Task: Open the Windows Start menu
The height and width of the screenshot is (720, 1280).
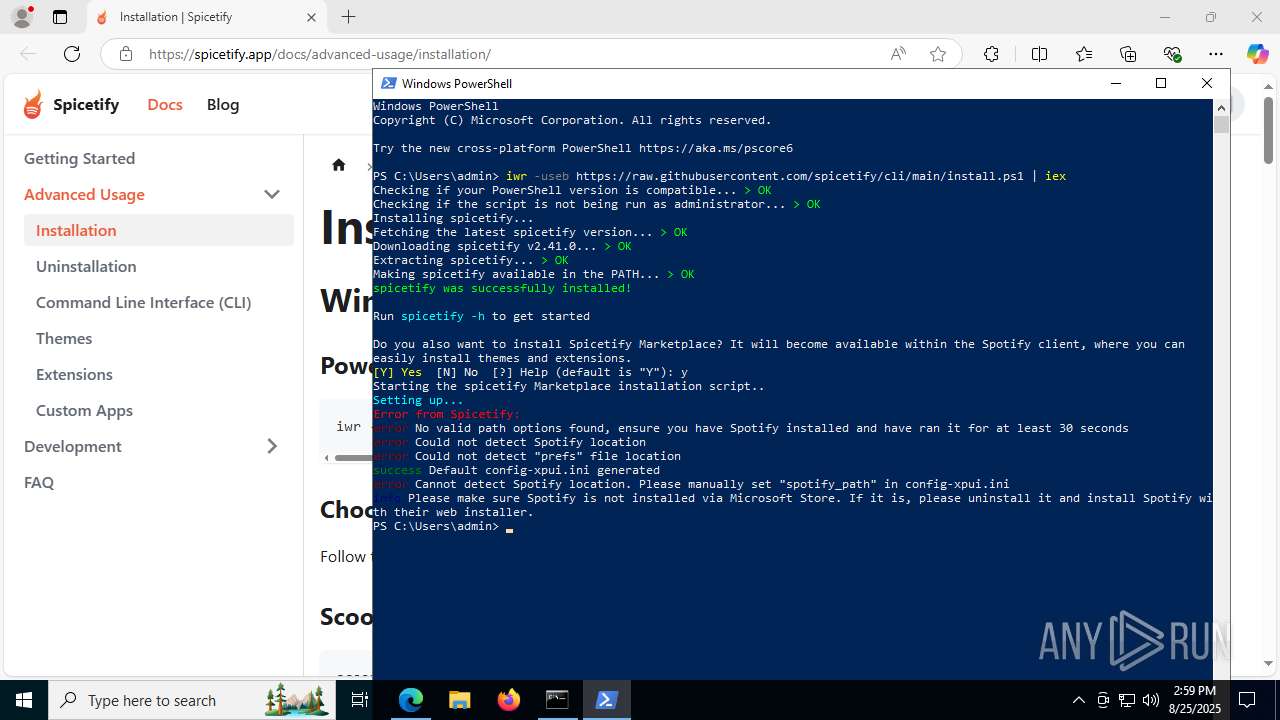Action: pos(24,700)
